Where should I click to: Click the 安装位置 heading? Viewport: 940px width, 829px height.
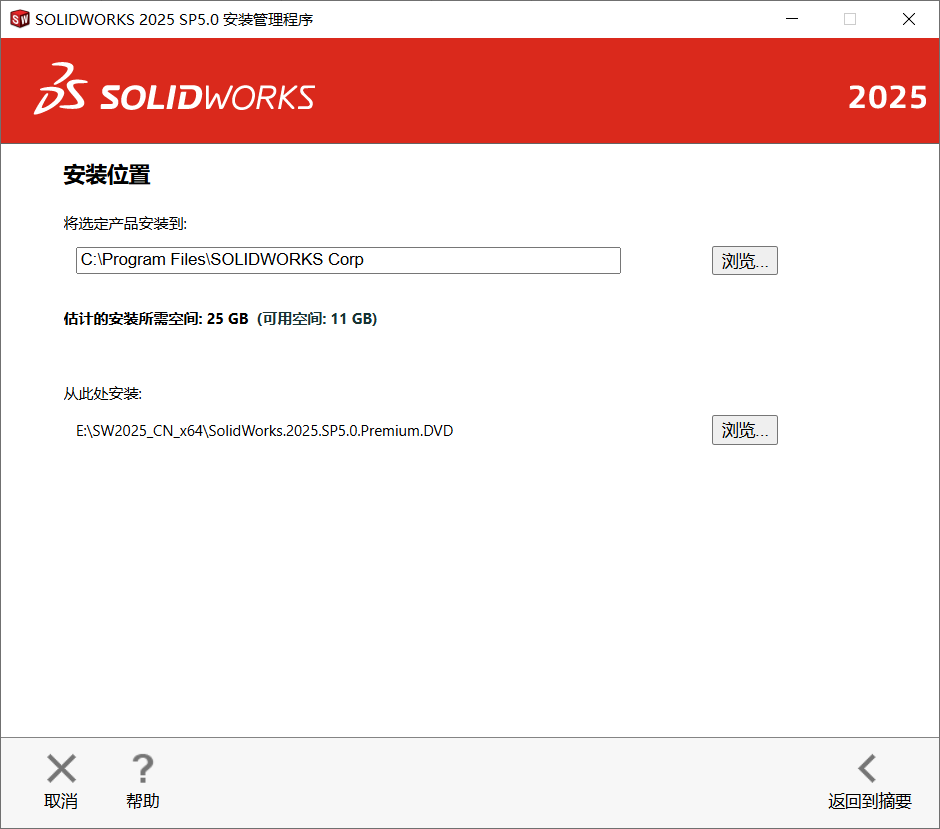107,175
